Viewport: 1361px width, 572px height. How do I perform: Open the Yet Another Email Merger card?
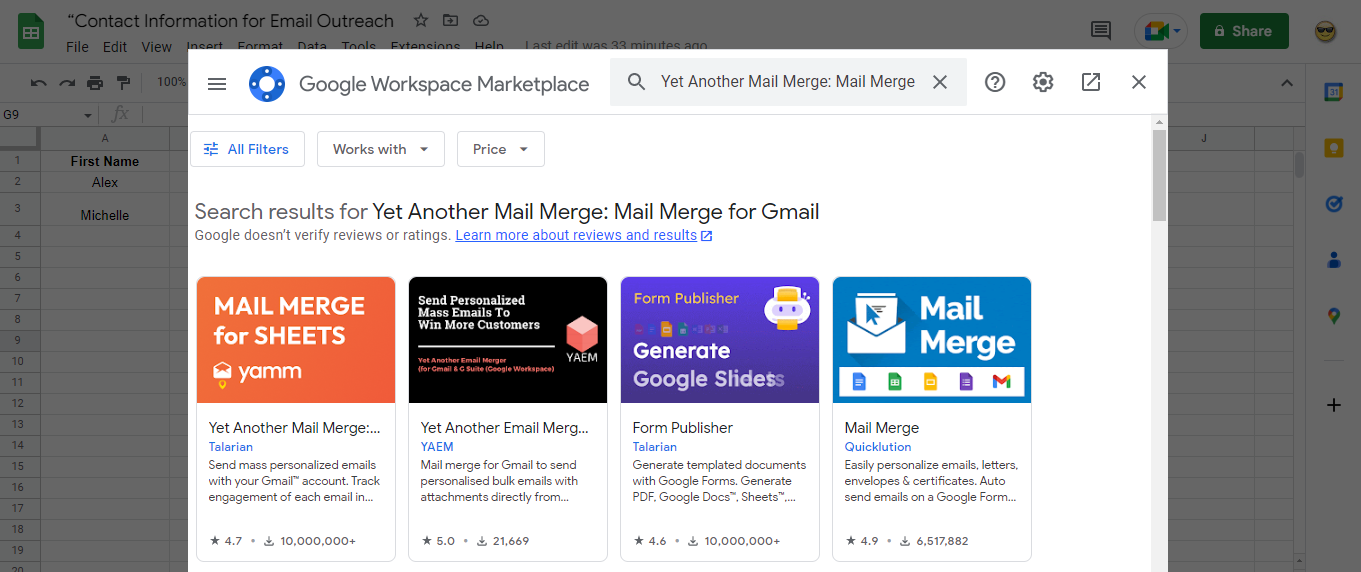(508, 419)
